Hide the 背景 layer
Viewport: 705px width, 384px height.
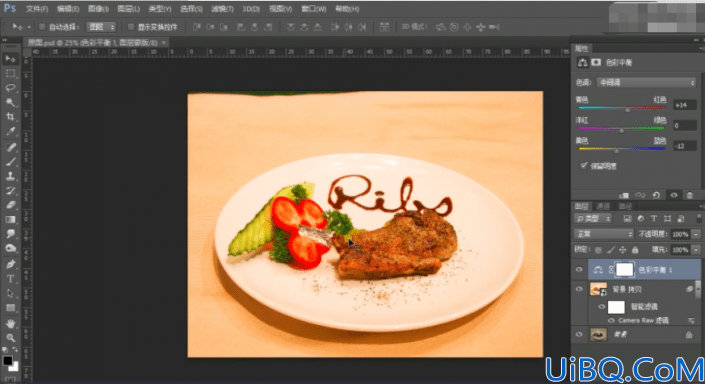pyautogui.click(x=579, y=335)
